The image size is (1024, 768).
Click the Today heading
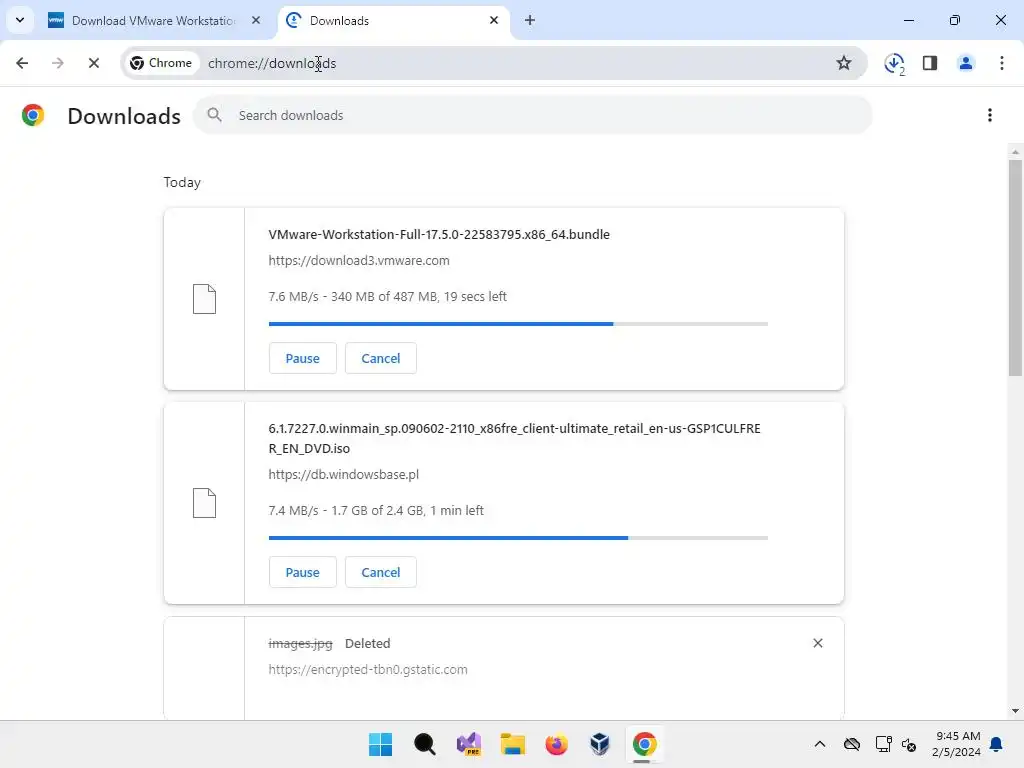[x=182, y=182]
